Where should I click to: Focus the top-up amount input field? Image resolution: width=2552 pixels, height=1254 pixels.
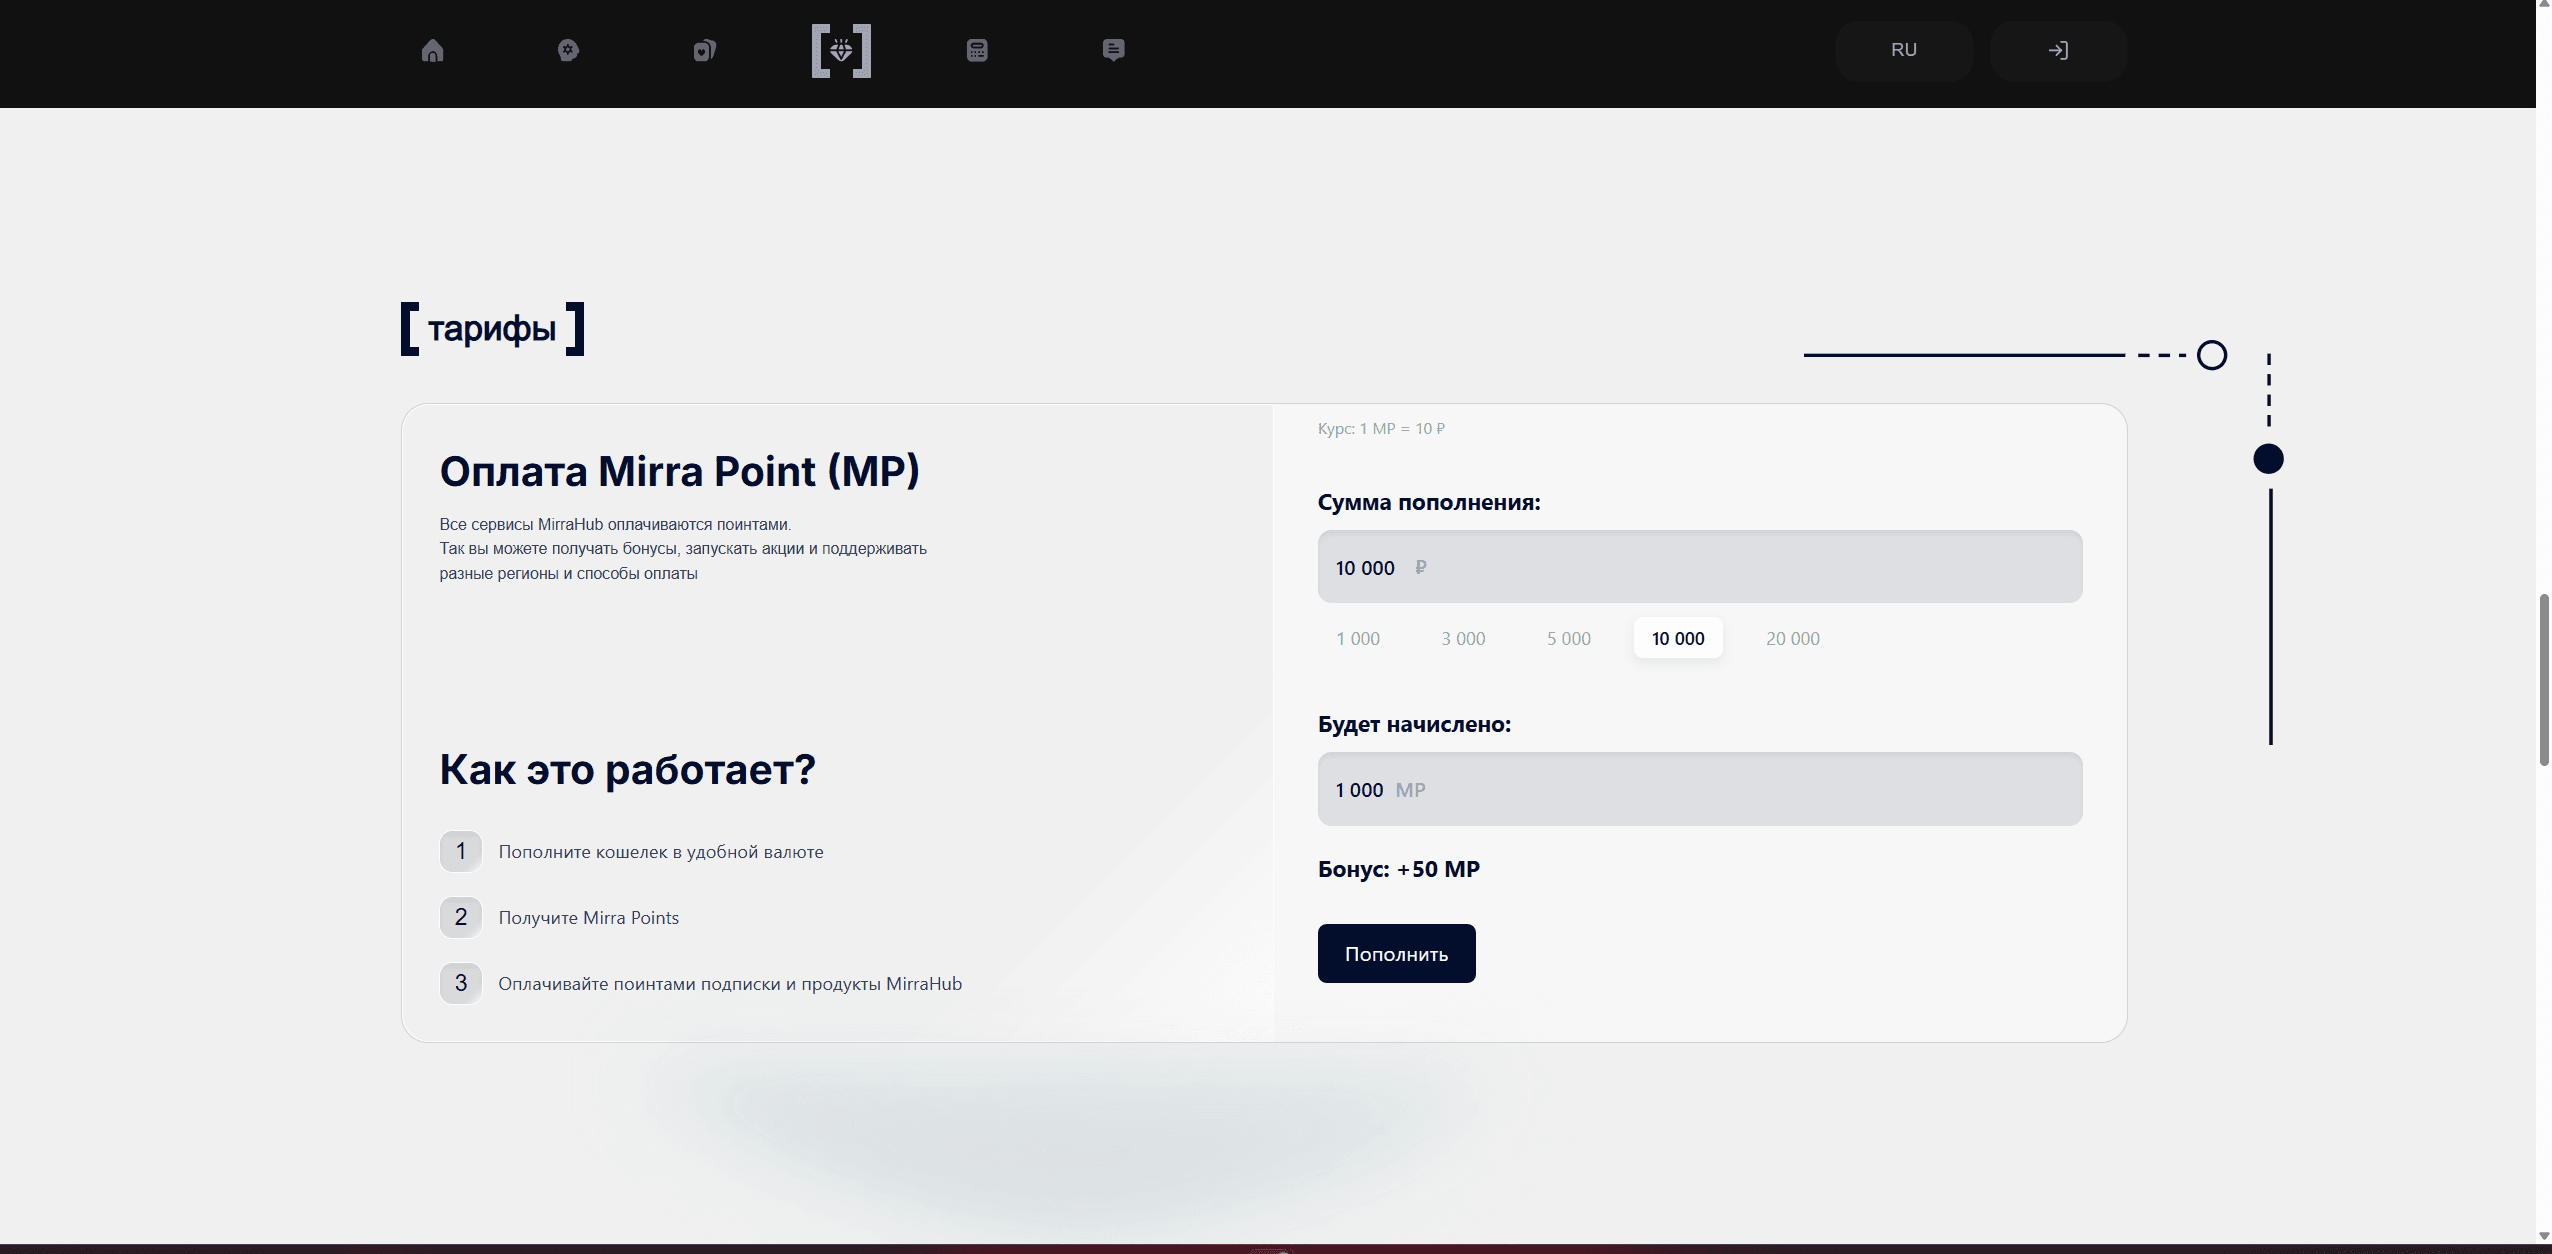[x=1700, y=567]
